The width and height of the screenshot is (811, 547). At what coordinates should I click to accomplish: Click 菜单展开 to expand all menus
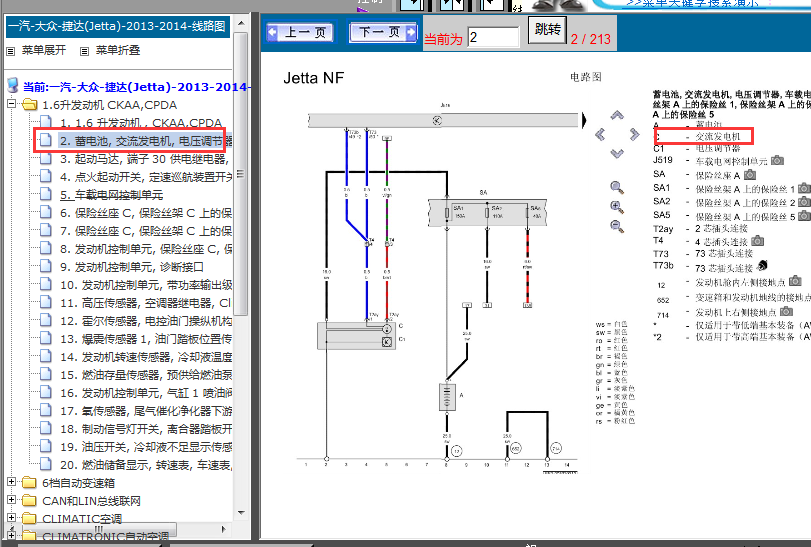pos(37,51)
